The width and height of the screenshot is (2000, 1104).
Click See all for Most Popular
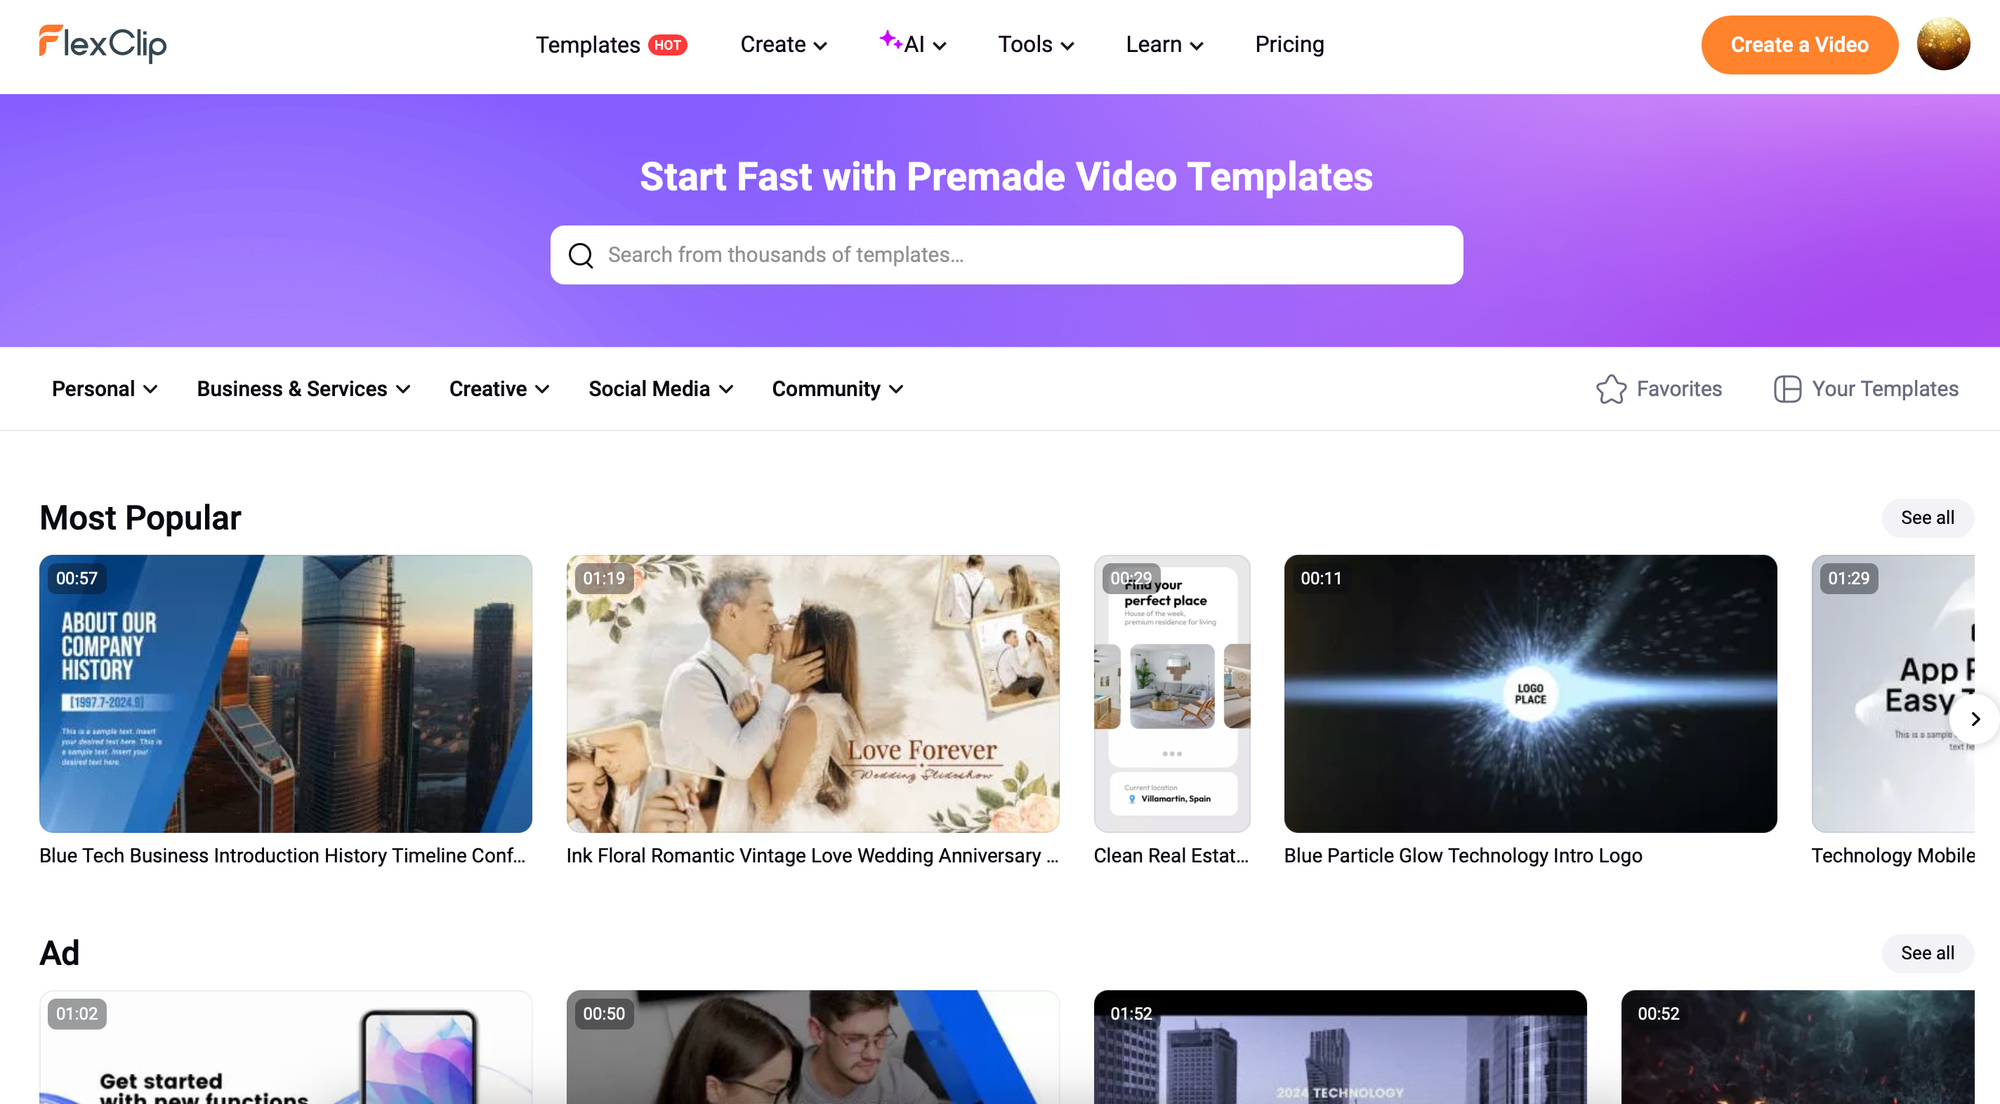click(1927, 518)
